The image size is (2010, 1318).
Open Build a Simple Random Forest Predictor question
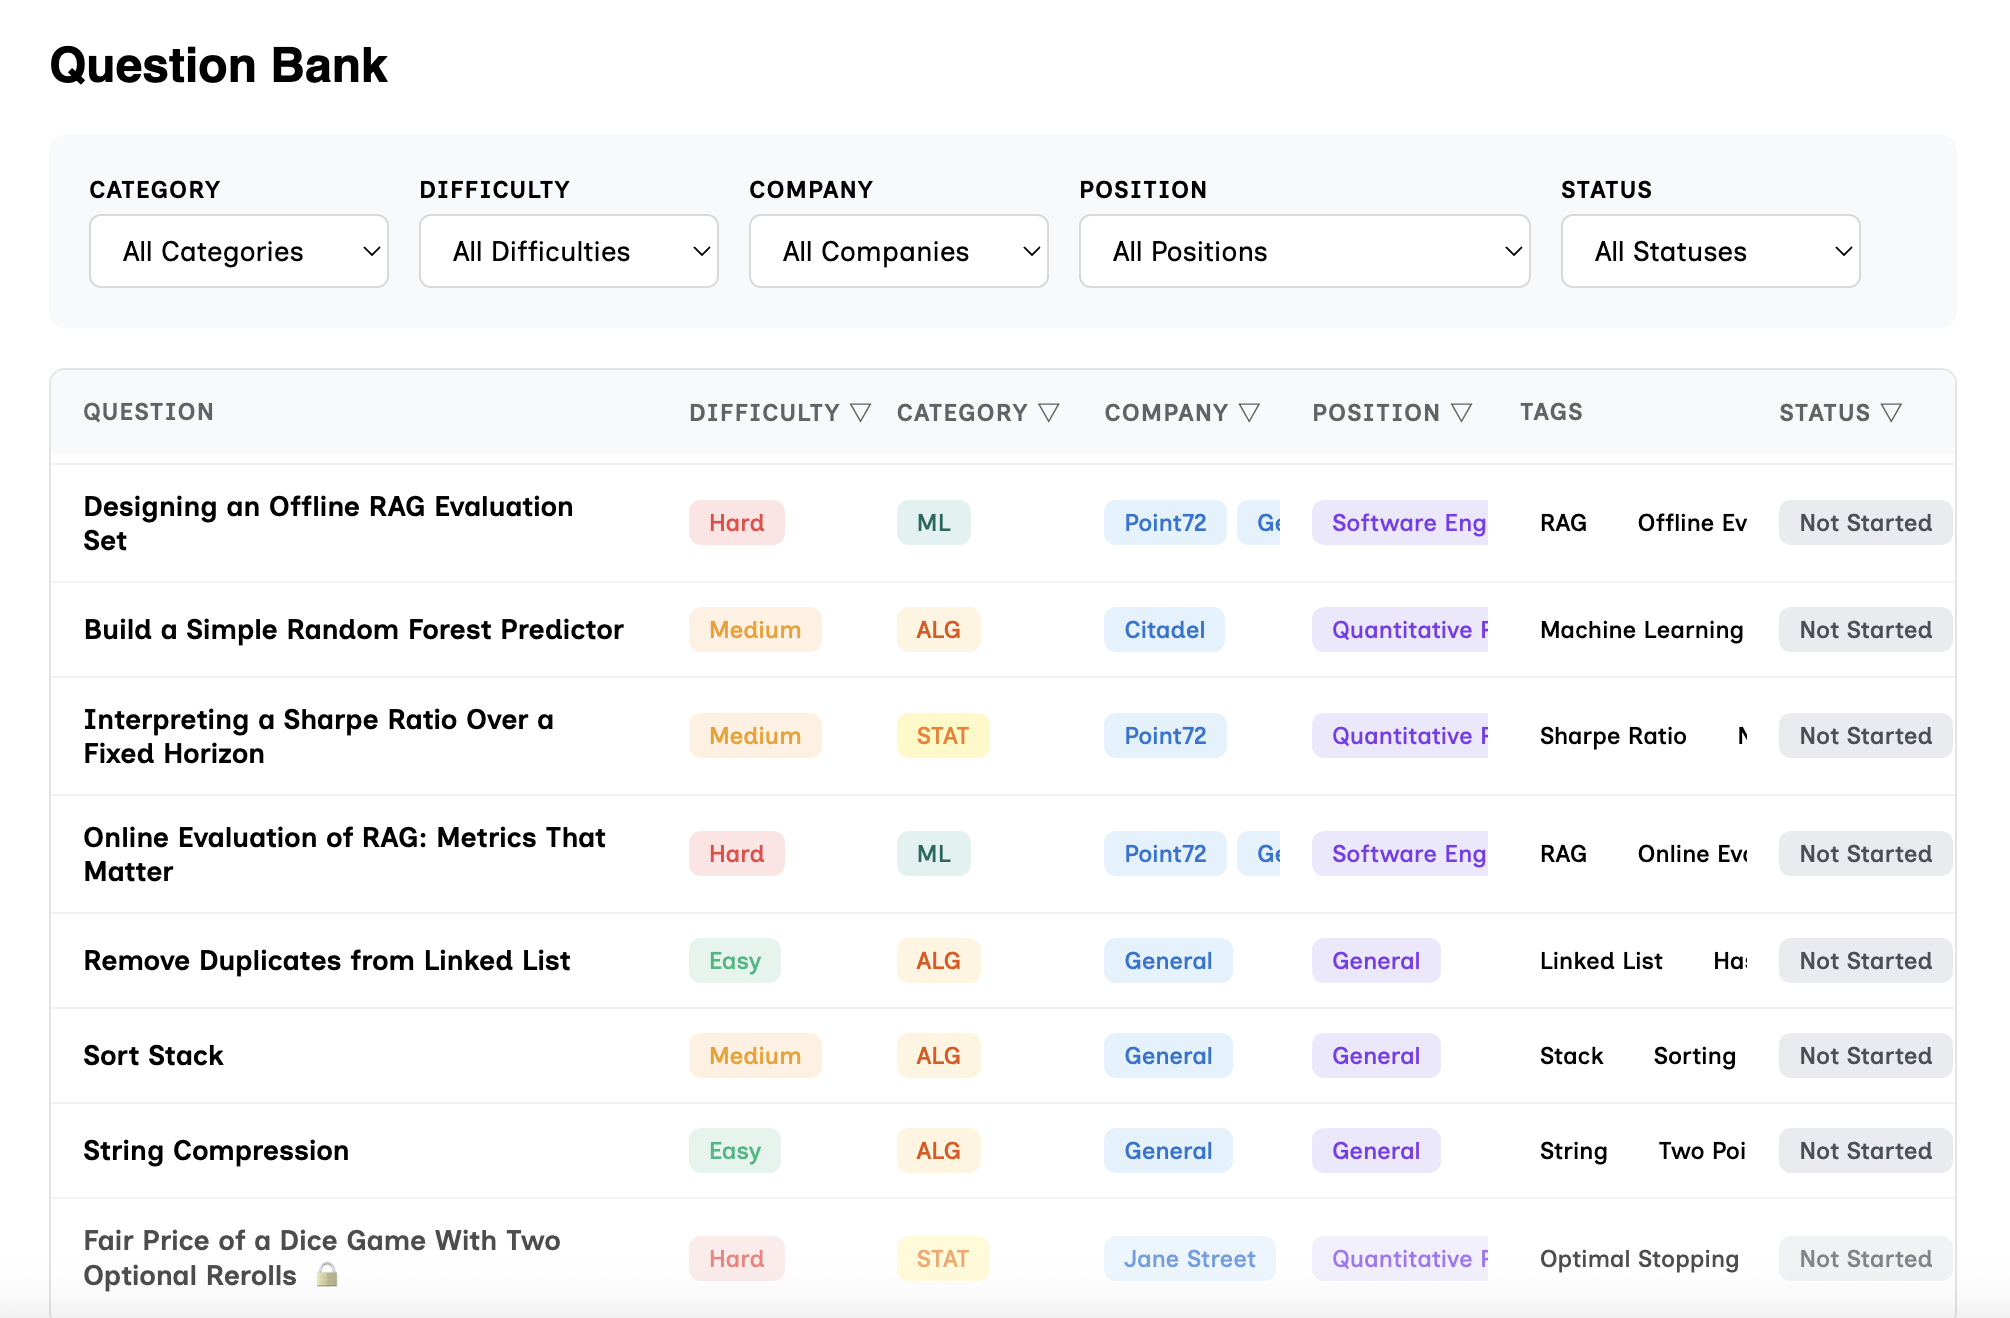tap(353, 630)
